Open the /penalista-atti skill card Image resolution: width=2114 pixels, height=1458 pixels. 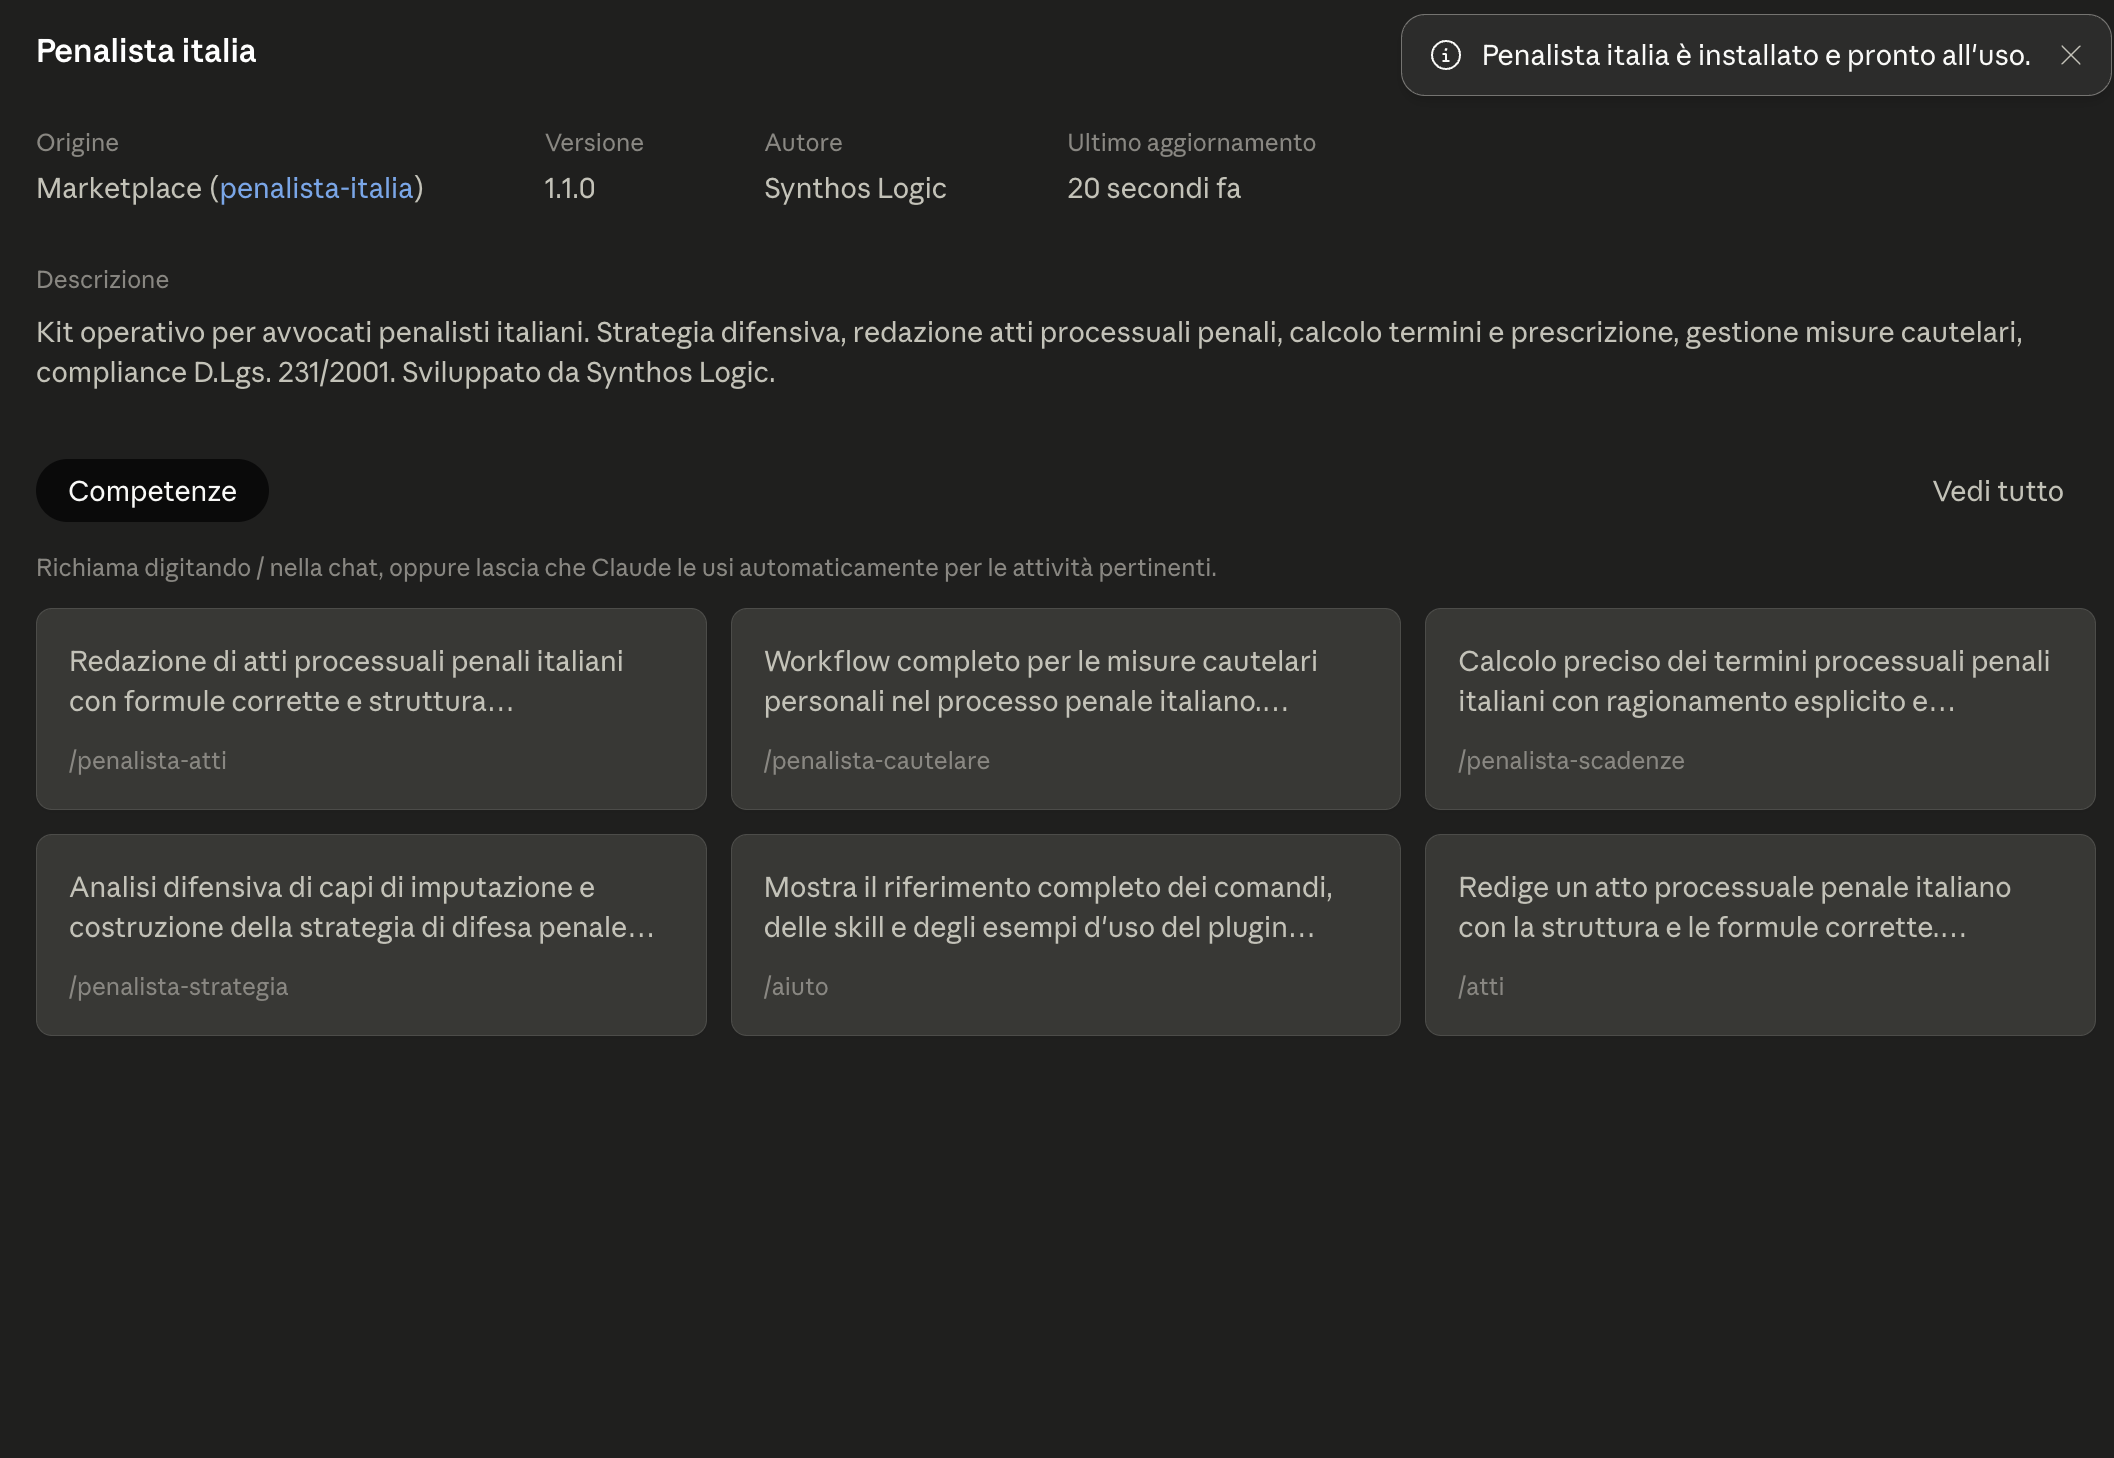click(x=371, y=709)
